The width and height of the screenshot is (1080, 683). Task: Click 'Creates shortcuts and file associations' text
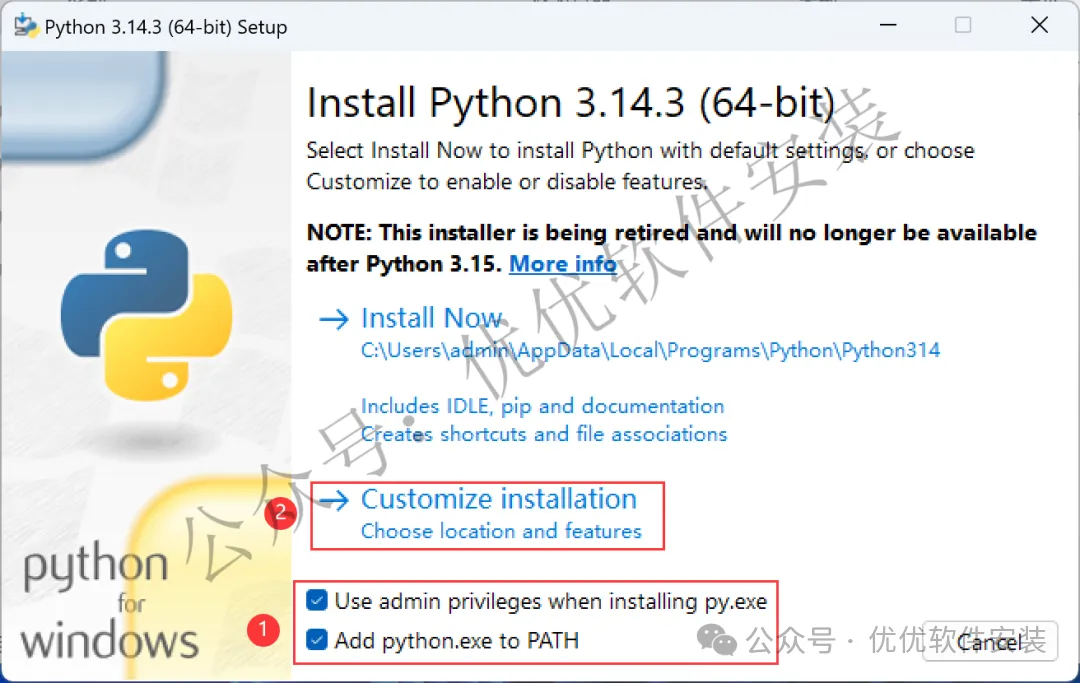[x=544, y=434]
